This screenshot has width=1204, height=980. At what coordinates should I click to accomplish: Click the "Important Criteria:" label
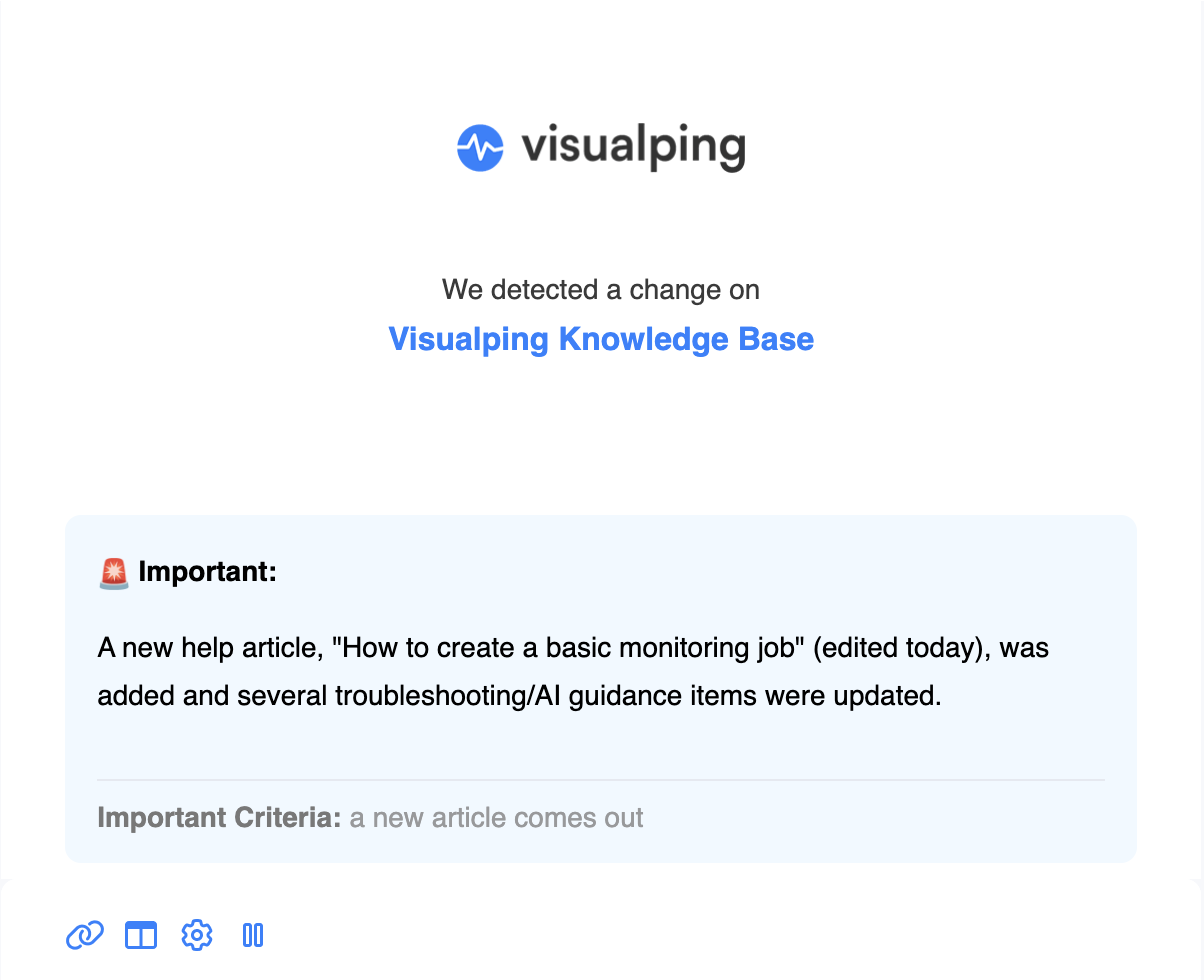219,817
